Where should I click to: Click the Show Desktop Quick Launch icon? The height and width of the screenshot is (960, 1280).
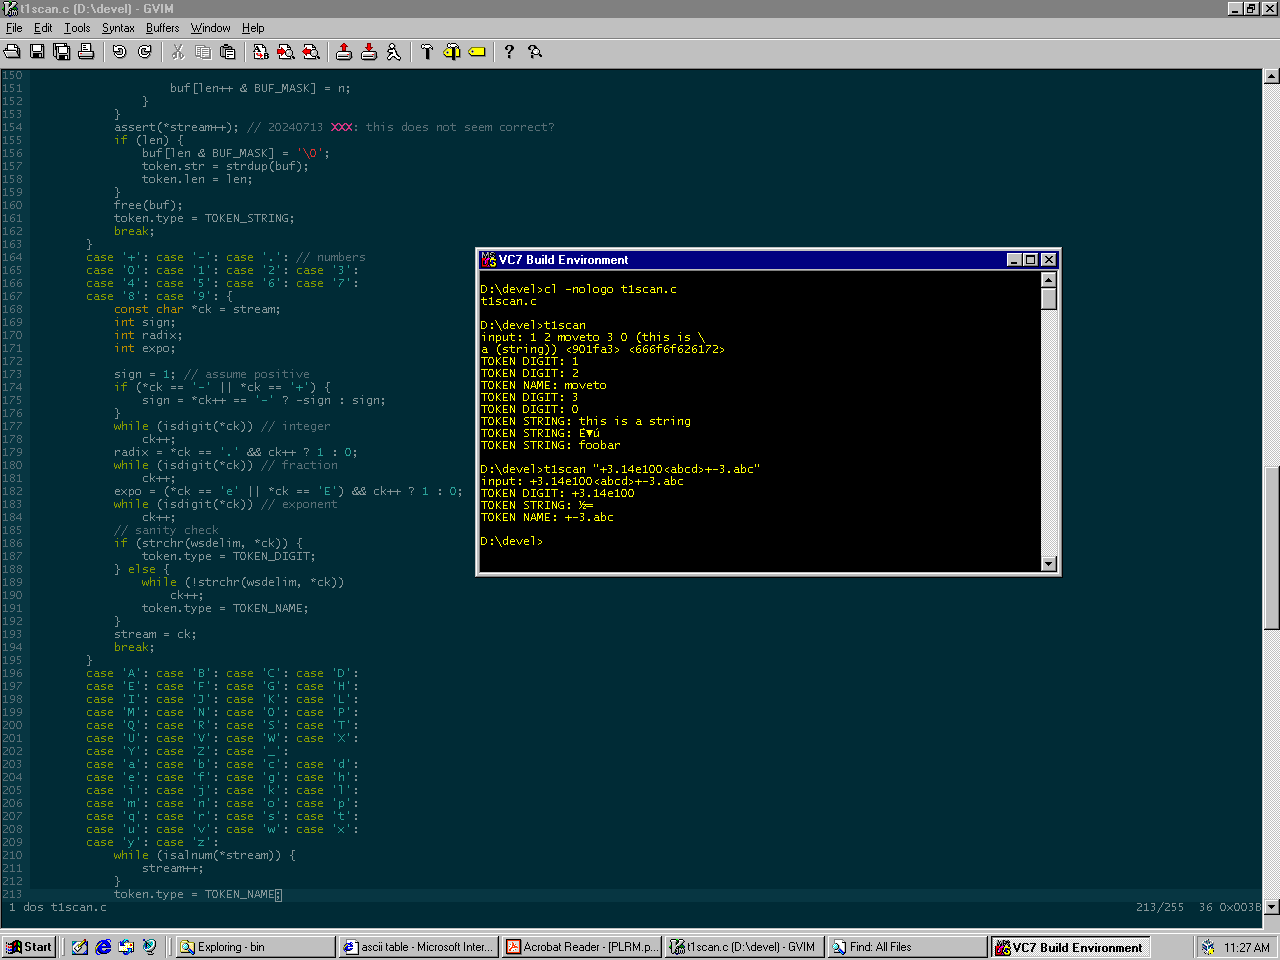click(x=80, y=947)
